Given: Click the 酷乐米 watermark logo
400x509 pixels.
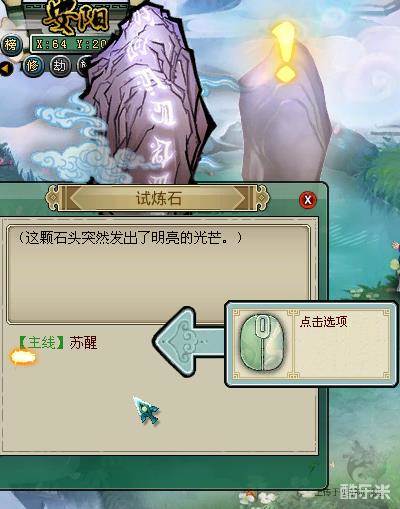Looking at the screenshot, I should pyautogui.click(x=364, y=492).
